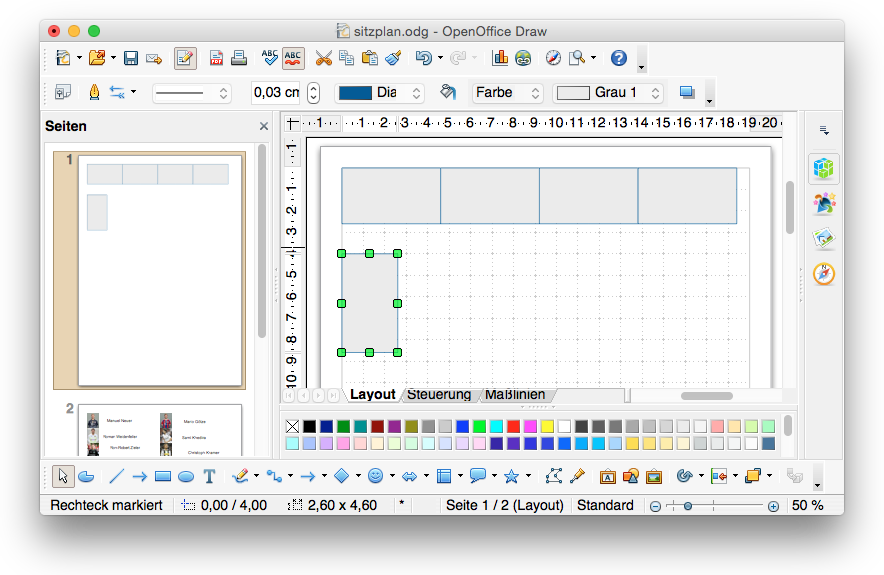This screenshot has width=884, height=575.
Task: Click the 50 % zoom value
Action: 807,506
